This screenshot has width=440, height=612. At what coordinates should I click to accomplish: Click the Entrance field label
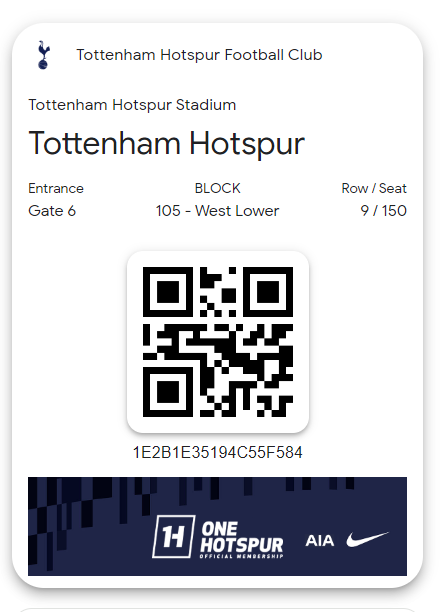(56, 189)
